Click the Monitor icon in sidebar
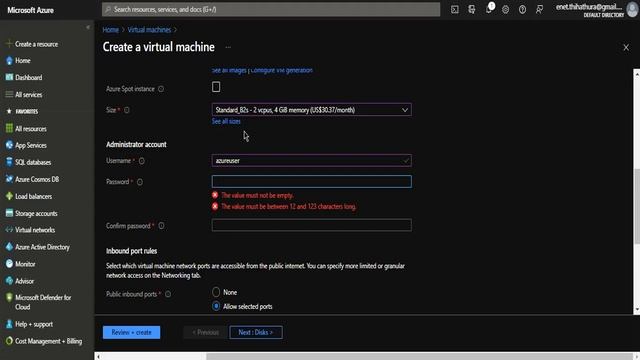 point(9,264)
